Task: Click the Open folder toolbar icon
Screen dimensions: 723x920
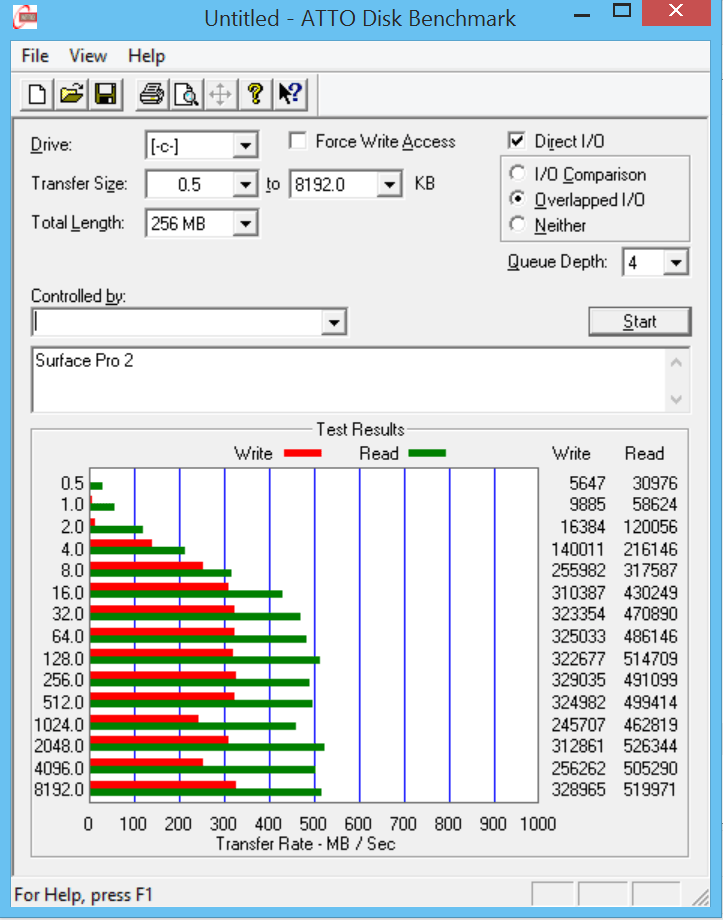Action: (71, 95)
